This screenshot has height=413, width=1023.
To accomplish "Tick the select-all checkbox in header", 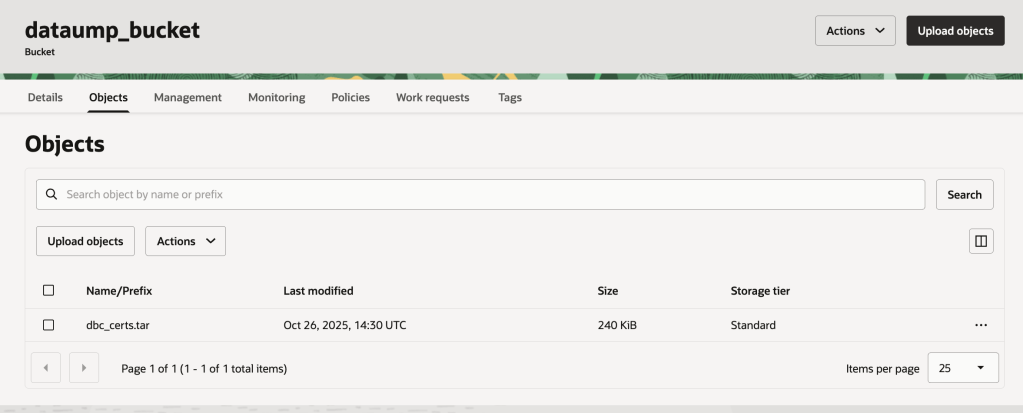I will [x=48, y=291].
